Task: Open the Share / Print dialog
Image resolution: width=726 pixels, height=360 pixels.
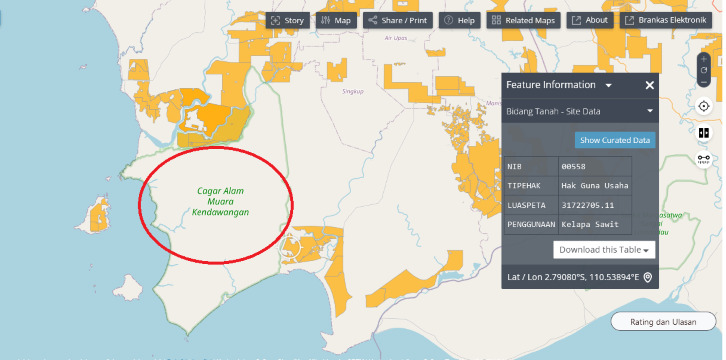Action: (398, 20)
